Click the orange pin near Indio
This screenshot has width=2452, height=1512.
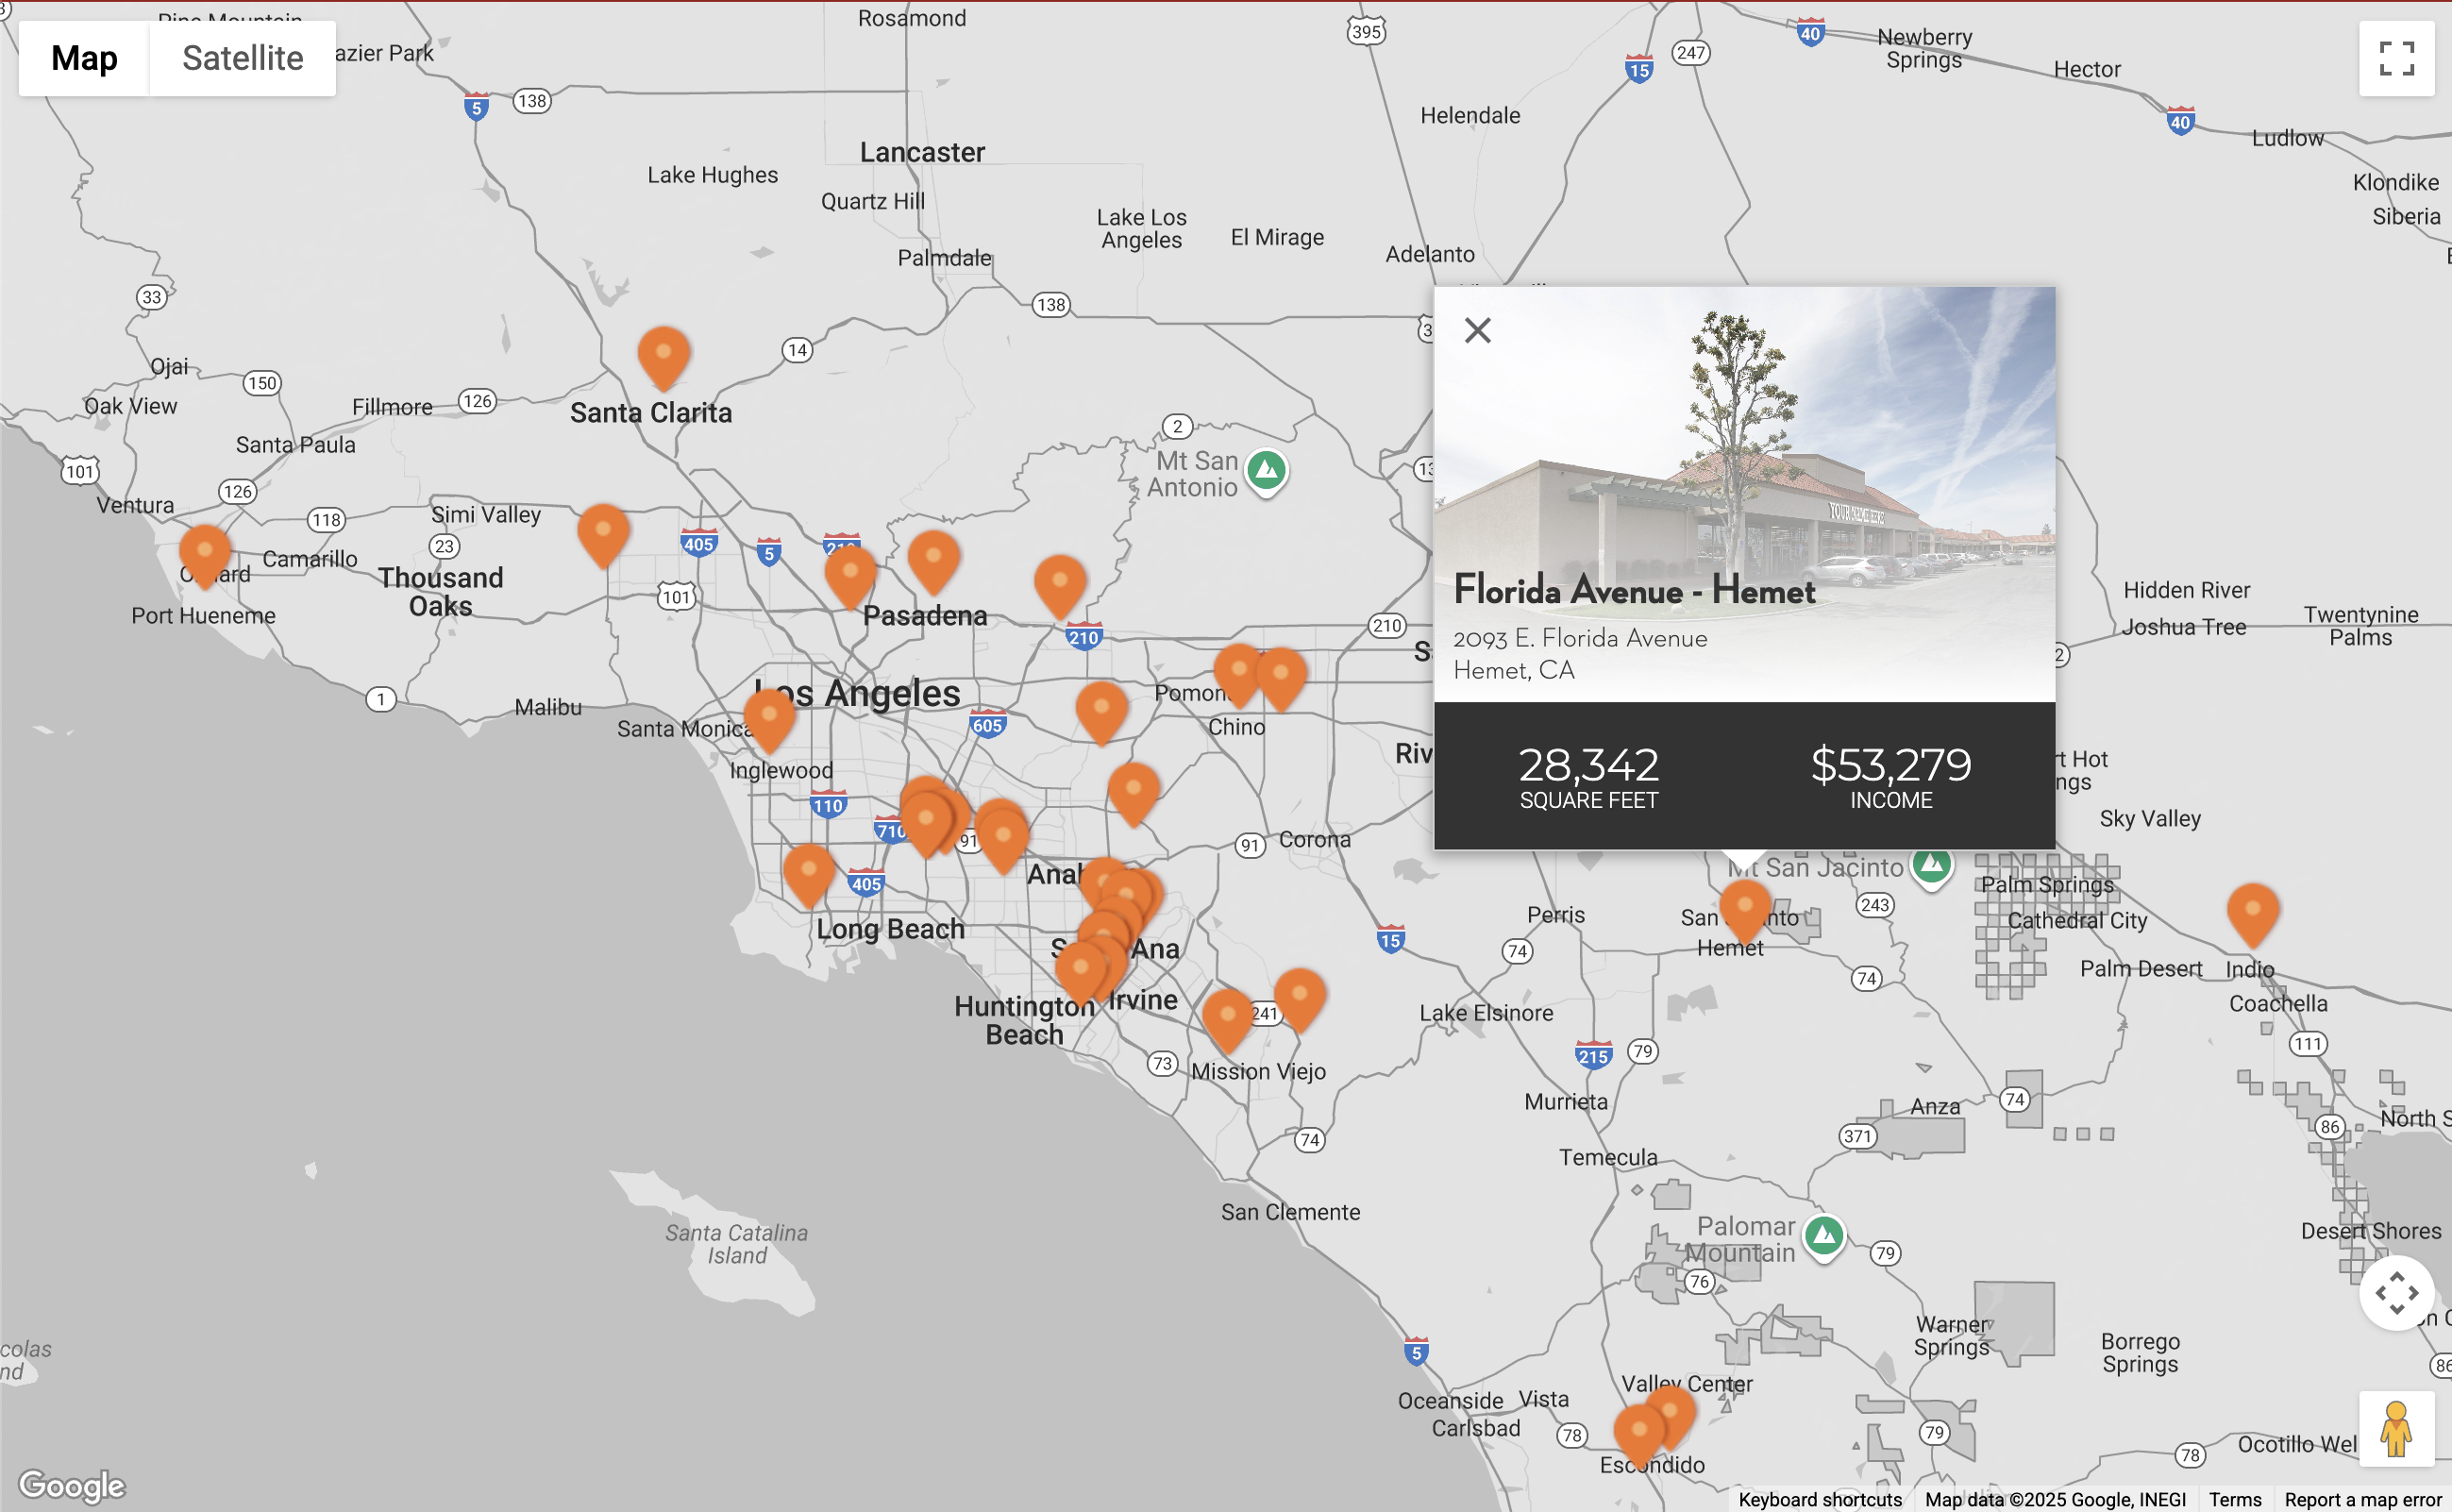(2252, 912)
